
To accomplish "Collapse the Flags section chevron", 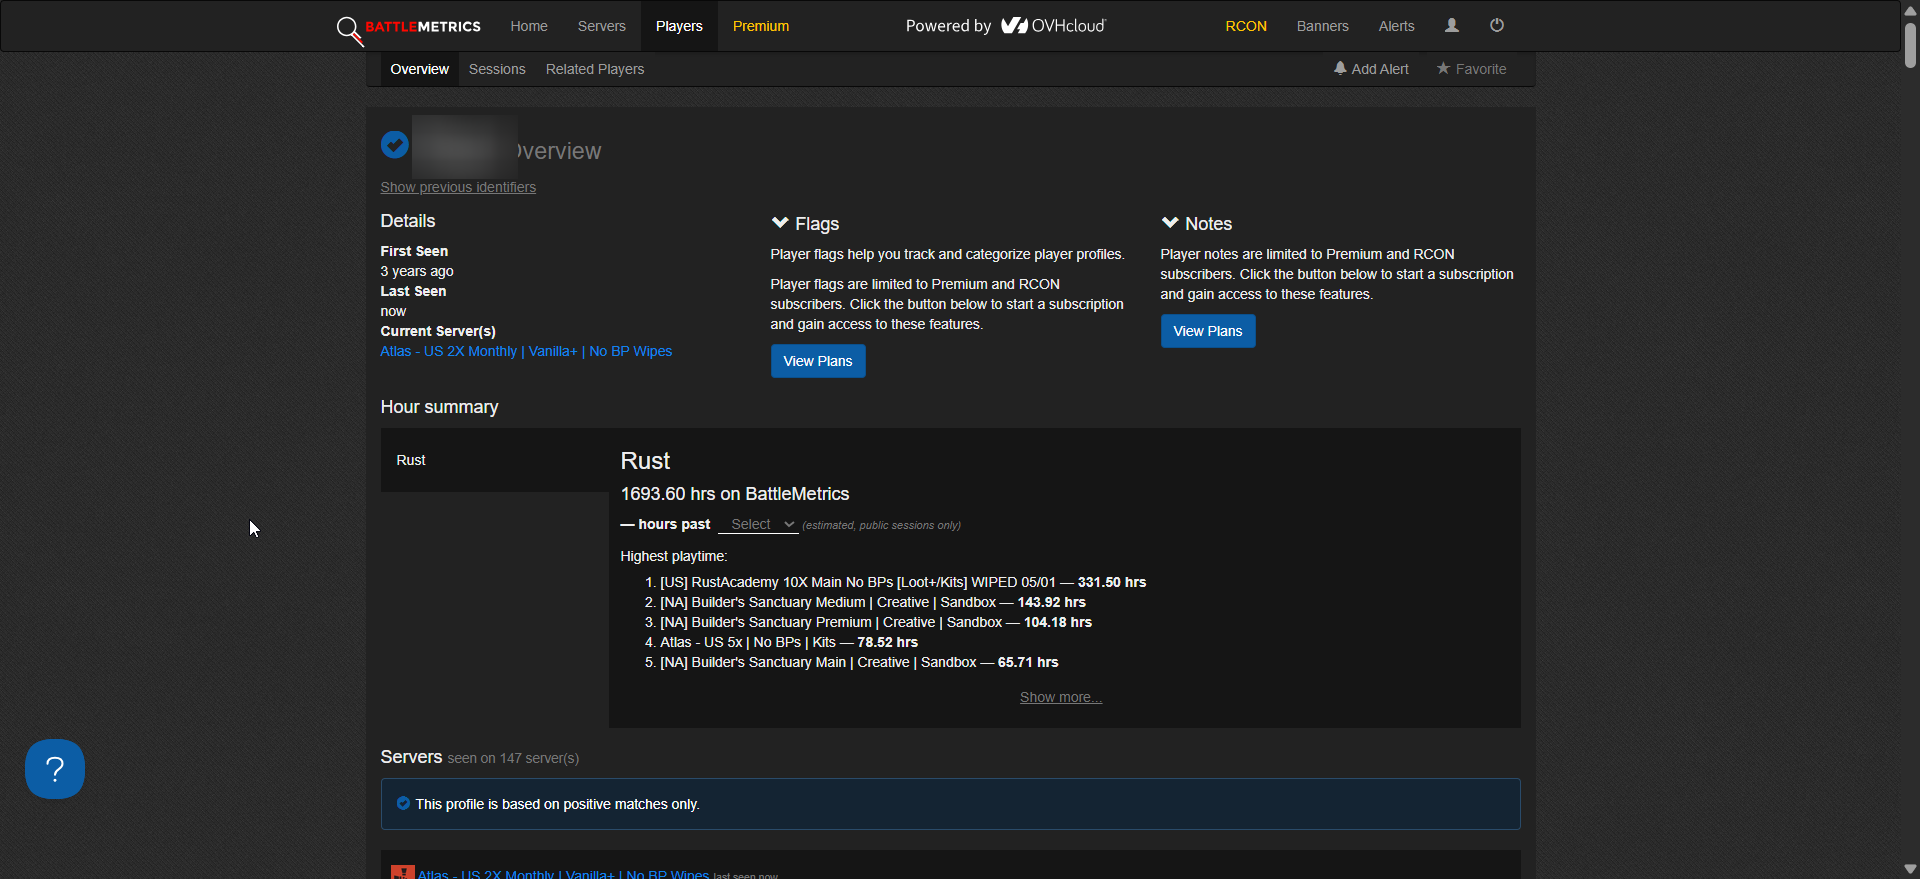I will (780, 223).
